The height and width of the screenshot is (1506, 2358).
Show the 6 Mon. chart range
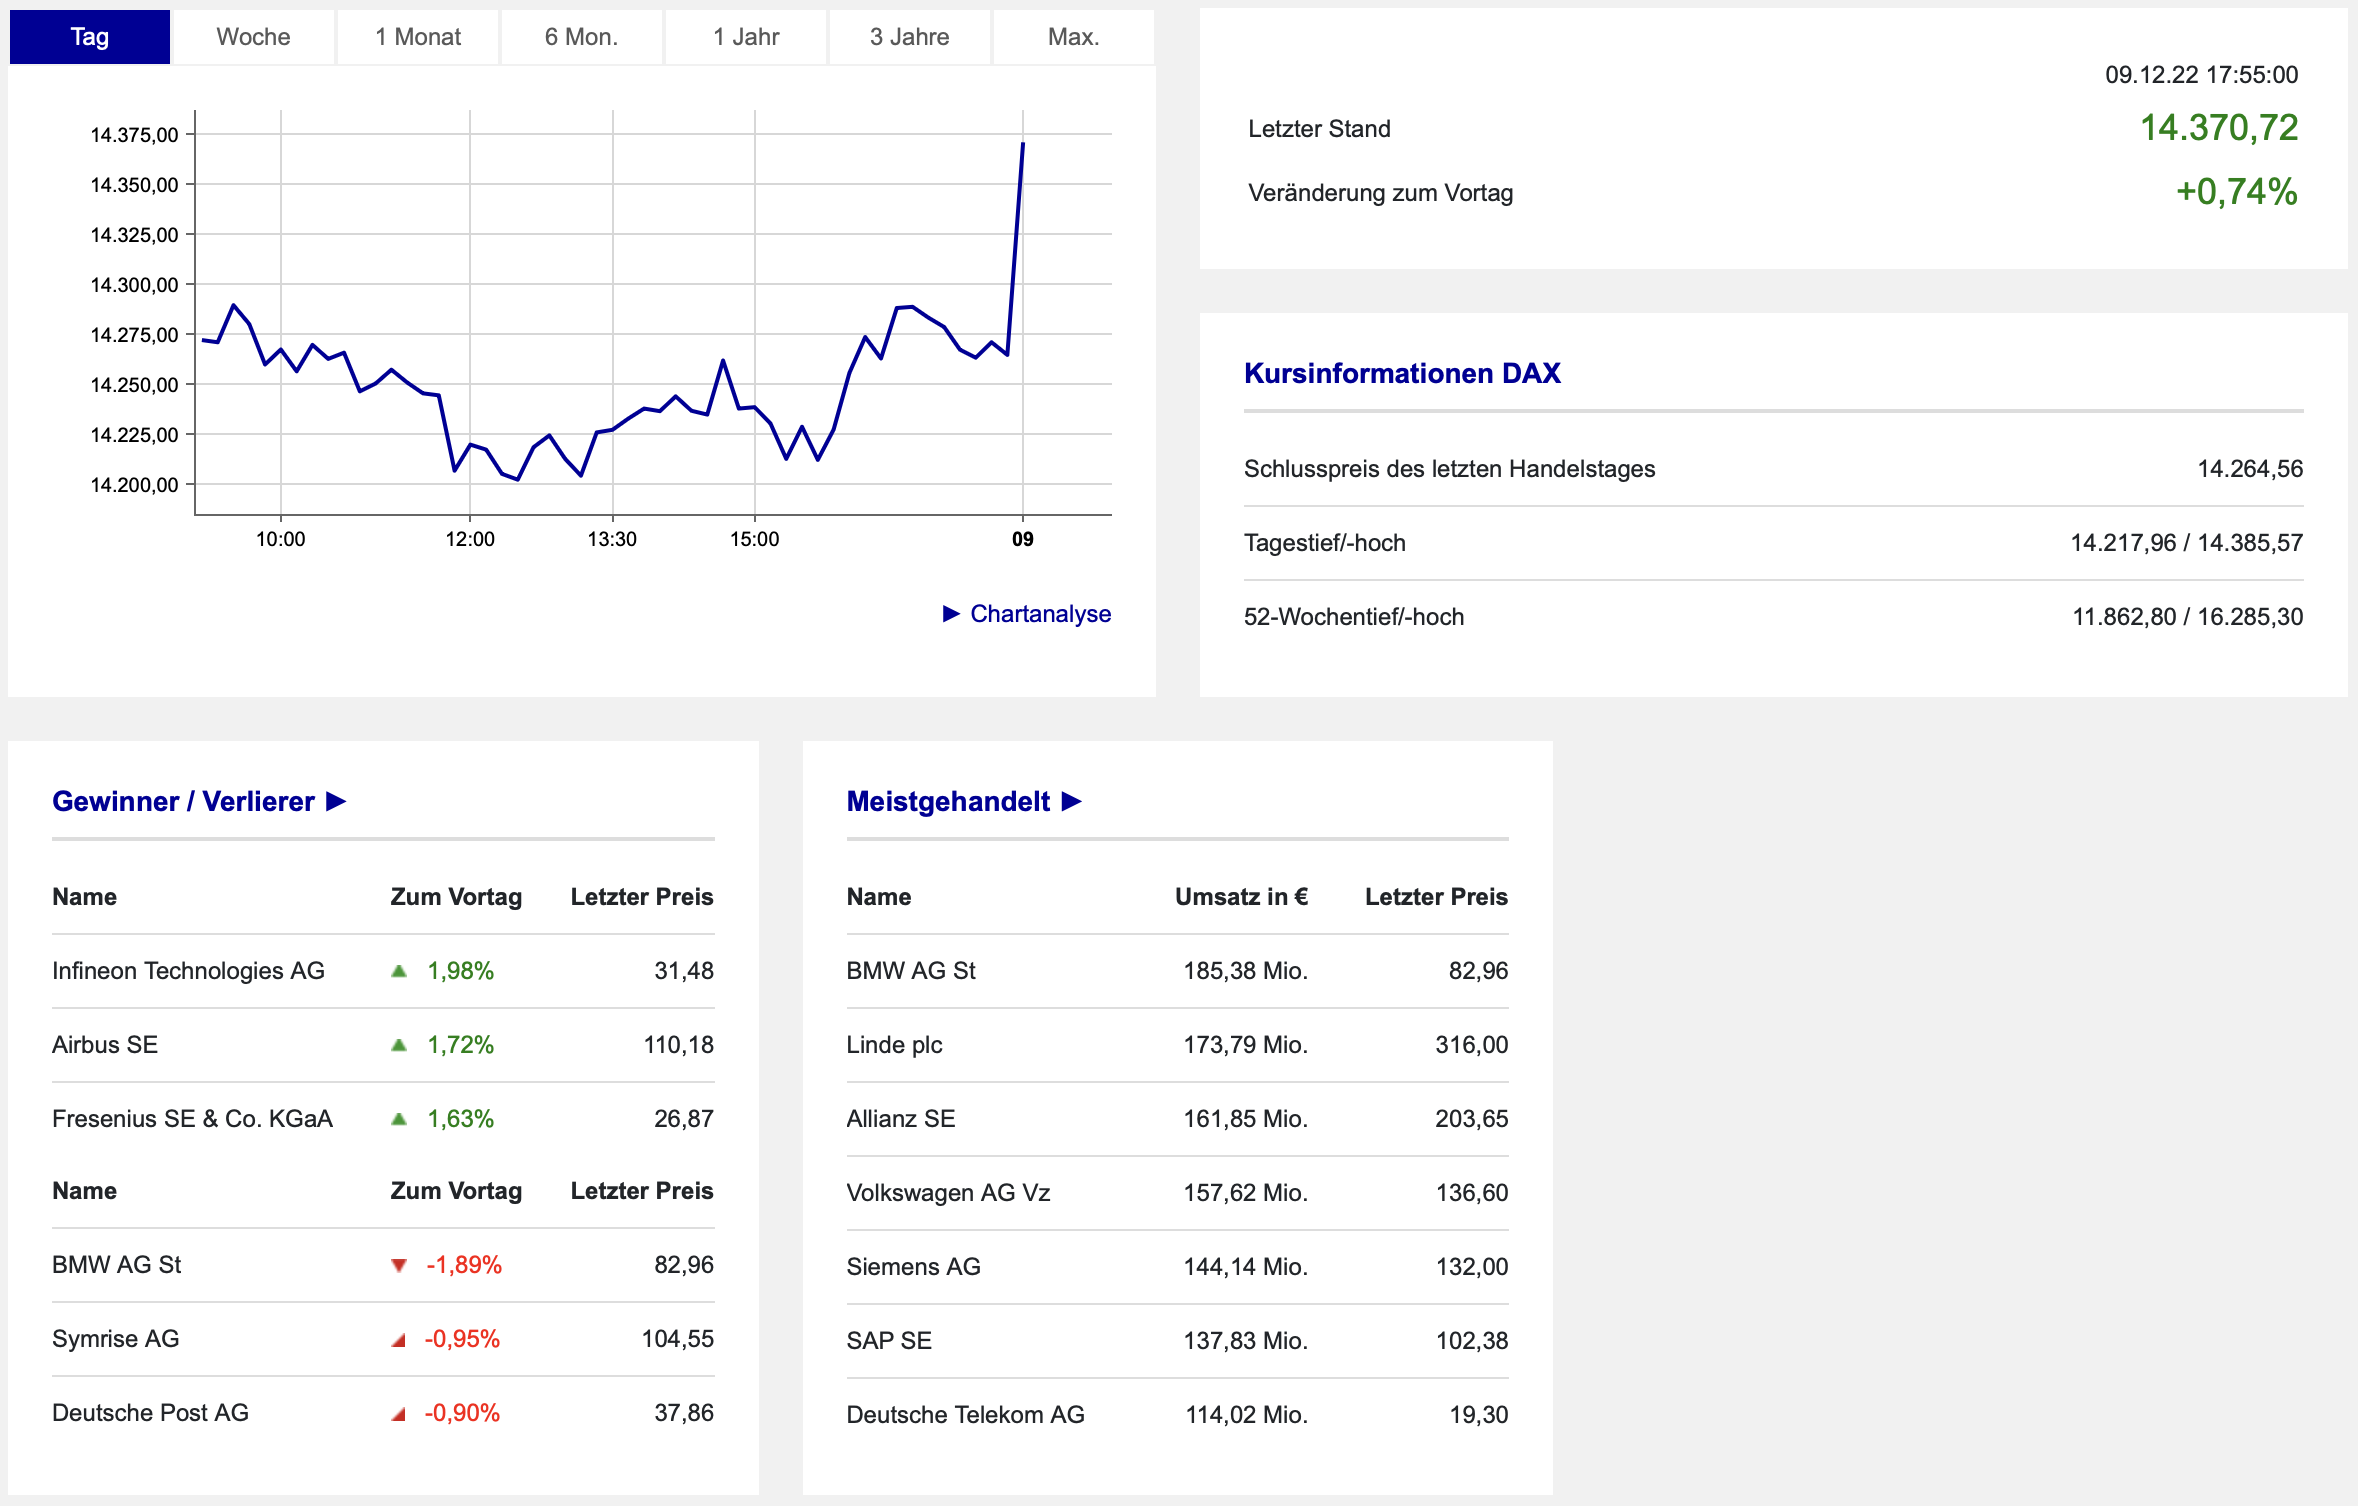[581, 37]
